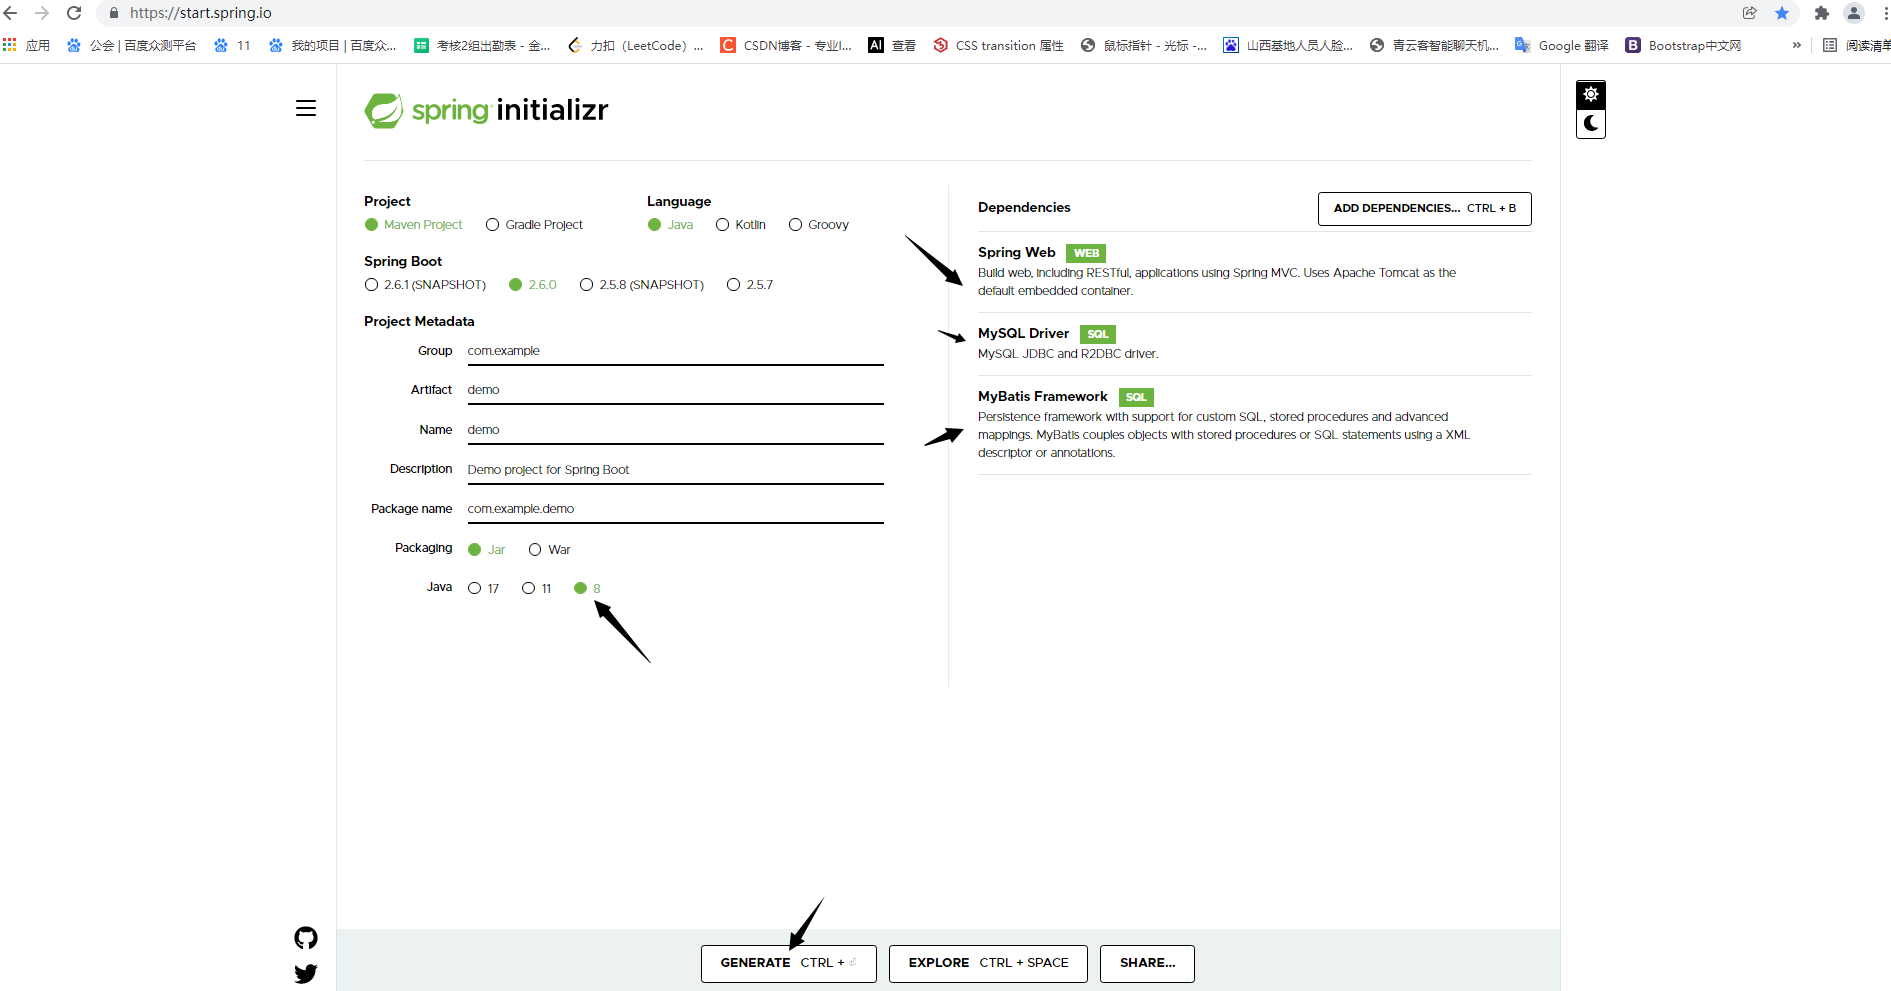Screen dimensions: 1891x991
Task: Open the 公会 | 百度众测平台 bookmark
Action: (x=131, y=45)
